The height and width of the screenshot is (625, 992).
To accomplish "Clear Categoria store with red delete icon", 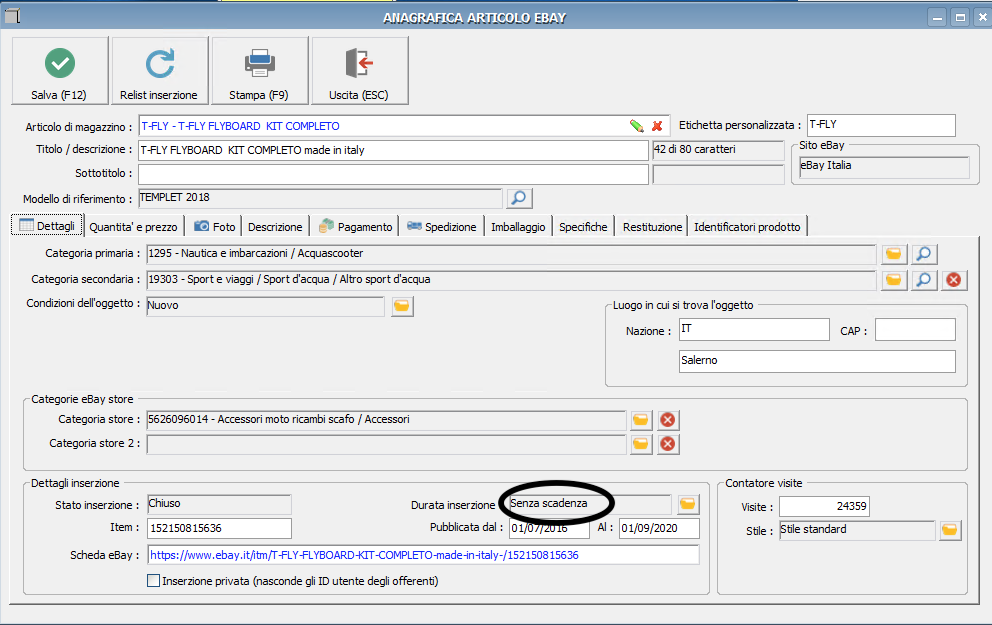I will 667,420.
